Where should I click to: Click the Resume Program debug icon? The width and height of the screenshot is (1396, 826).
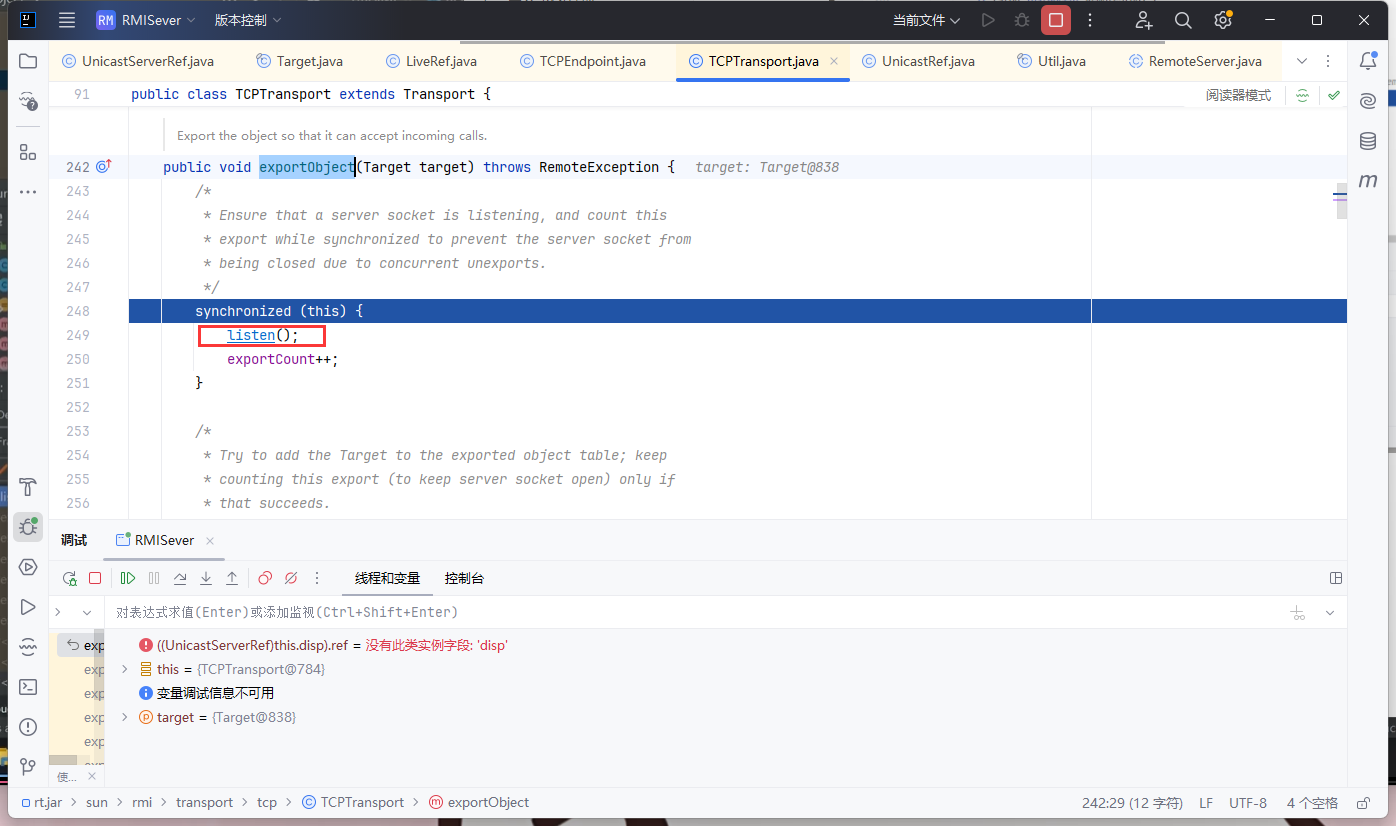point(128,578)
